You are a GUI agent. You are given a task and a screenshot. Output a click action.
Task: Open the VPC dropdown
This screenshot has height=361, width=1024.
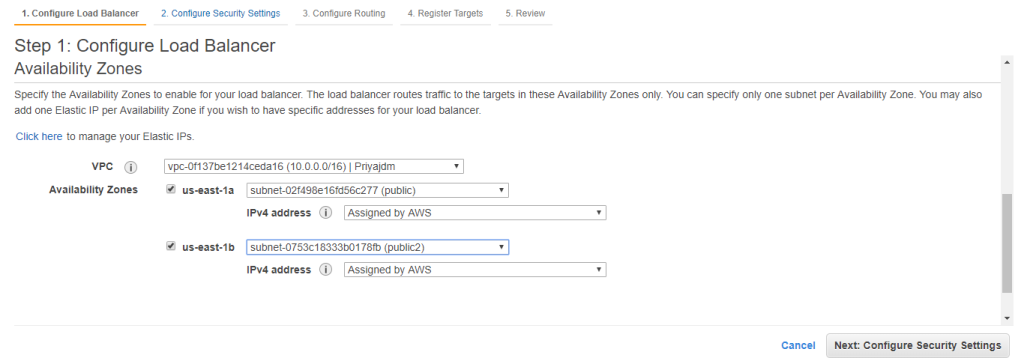pos(314,166)
